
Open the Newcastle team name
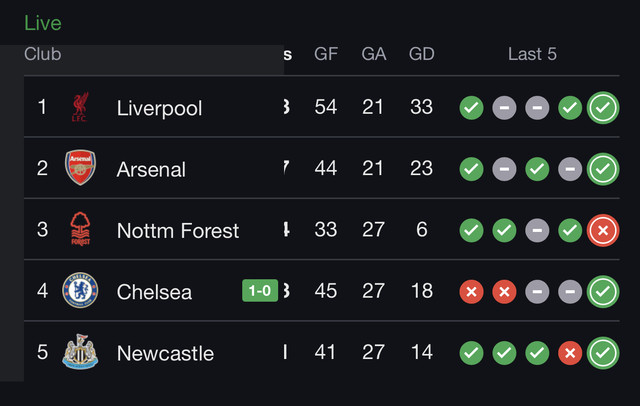coord(165,353)
